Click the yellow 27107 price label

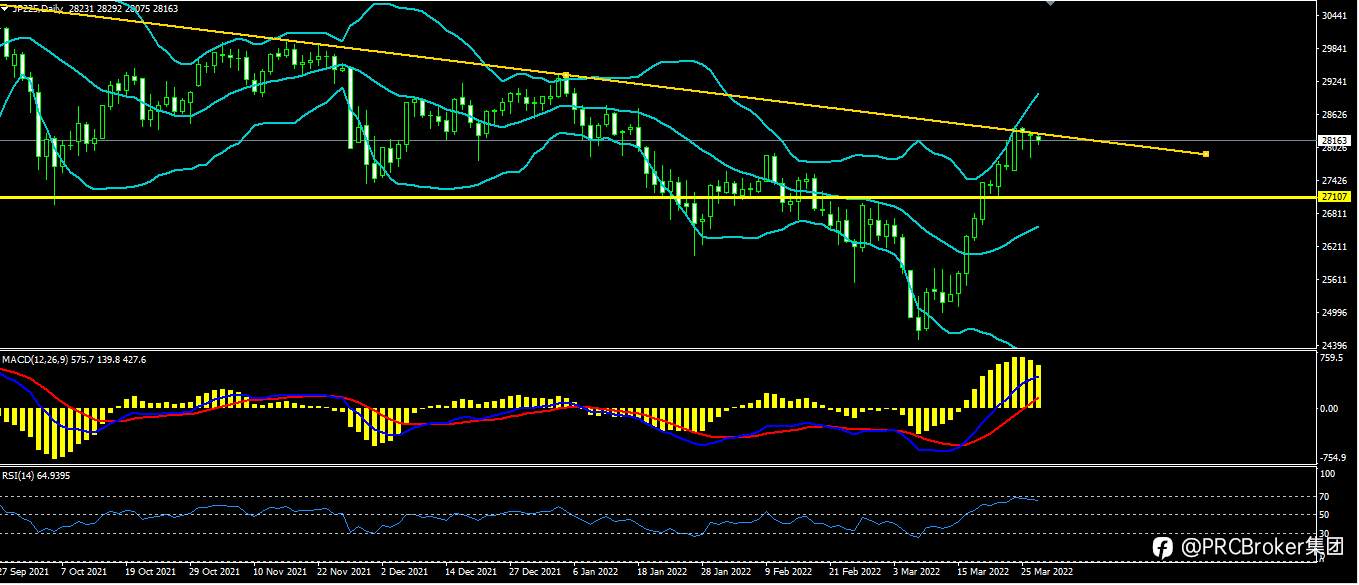click(1335, 198)
